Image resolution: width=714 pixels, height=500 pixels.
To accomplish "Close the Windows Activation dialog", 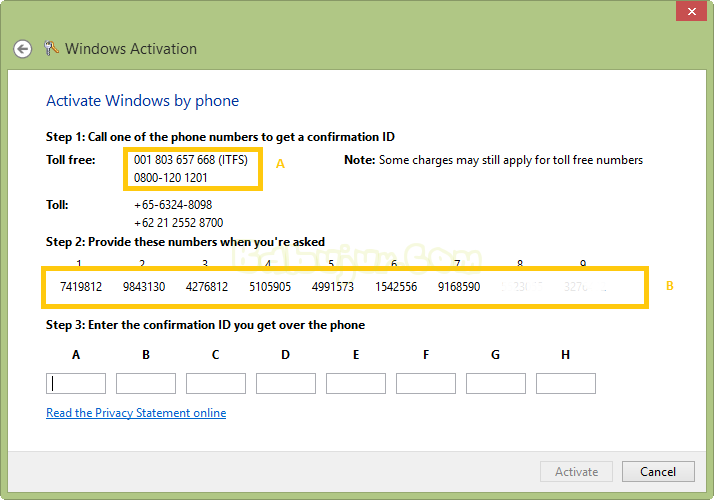I will click(691, 11).
